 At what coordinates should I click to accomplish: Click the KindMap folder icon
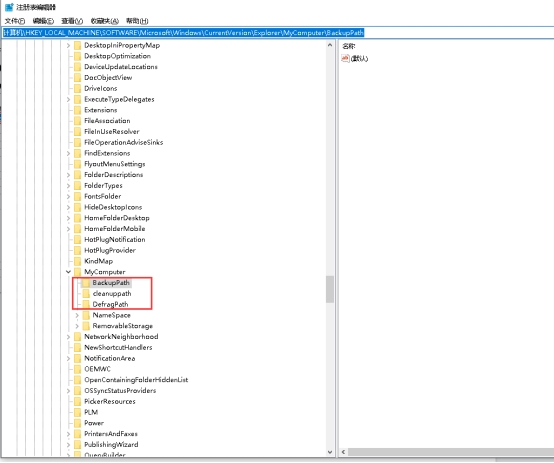(77, 261)
